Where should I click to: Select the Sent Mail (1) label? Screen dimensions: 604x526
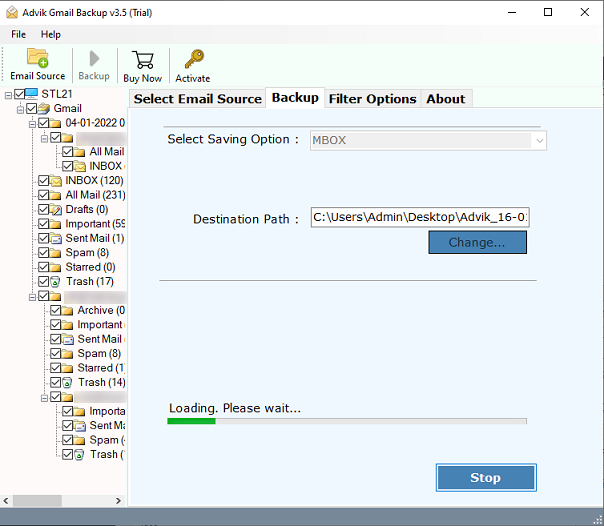(95, 238)
